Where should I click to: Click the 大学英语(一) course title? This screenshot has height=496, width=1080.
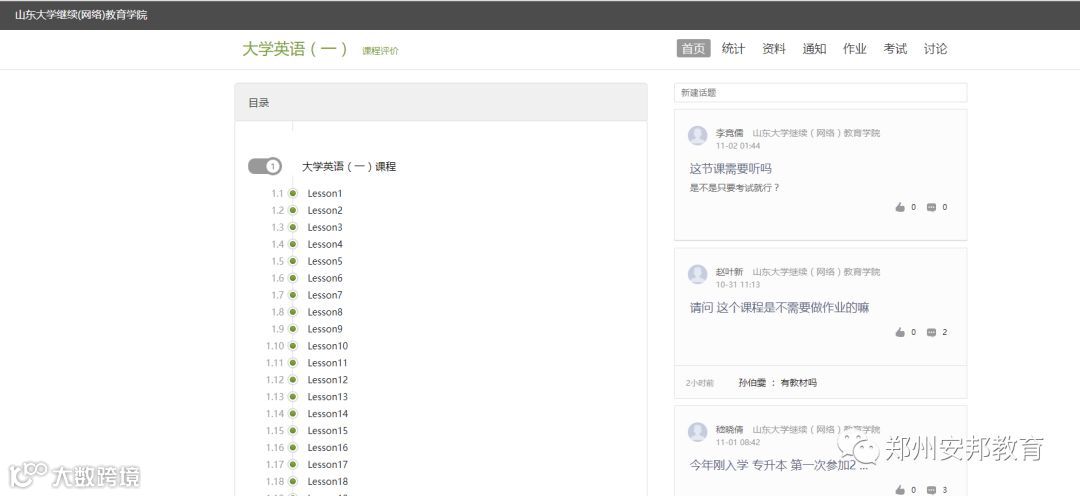295,49
